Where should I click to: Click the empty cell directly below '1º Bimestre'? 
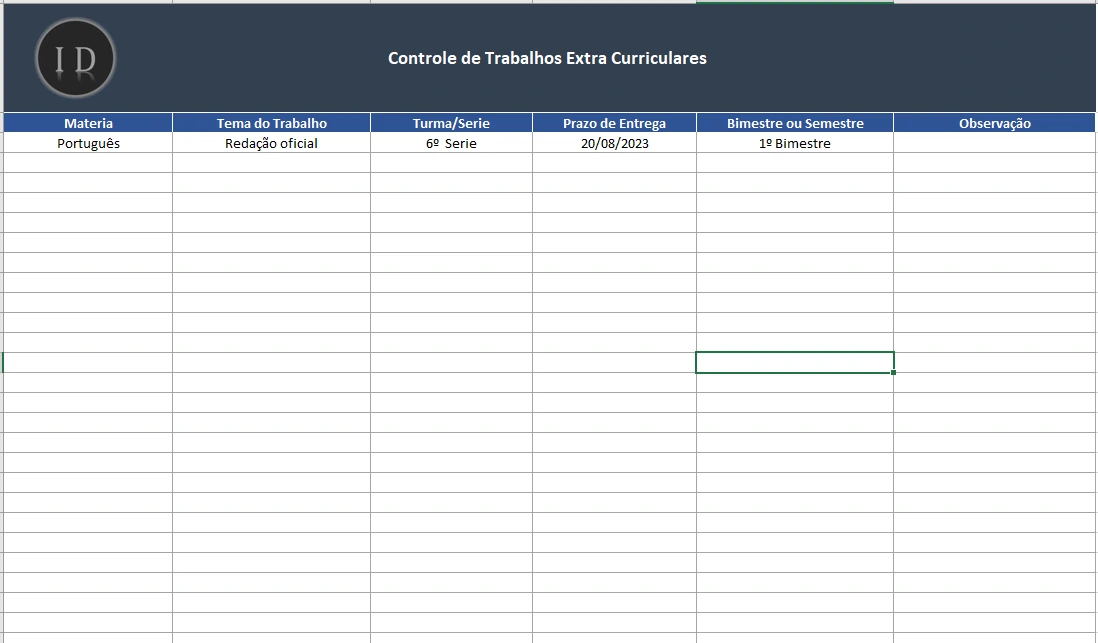pyautogui.click(x=795, y=163)
